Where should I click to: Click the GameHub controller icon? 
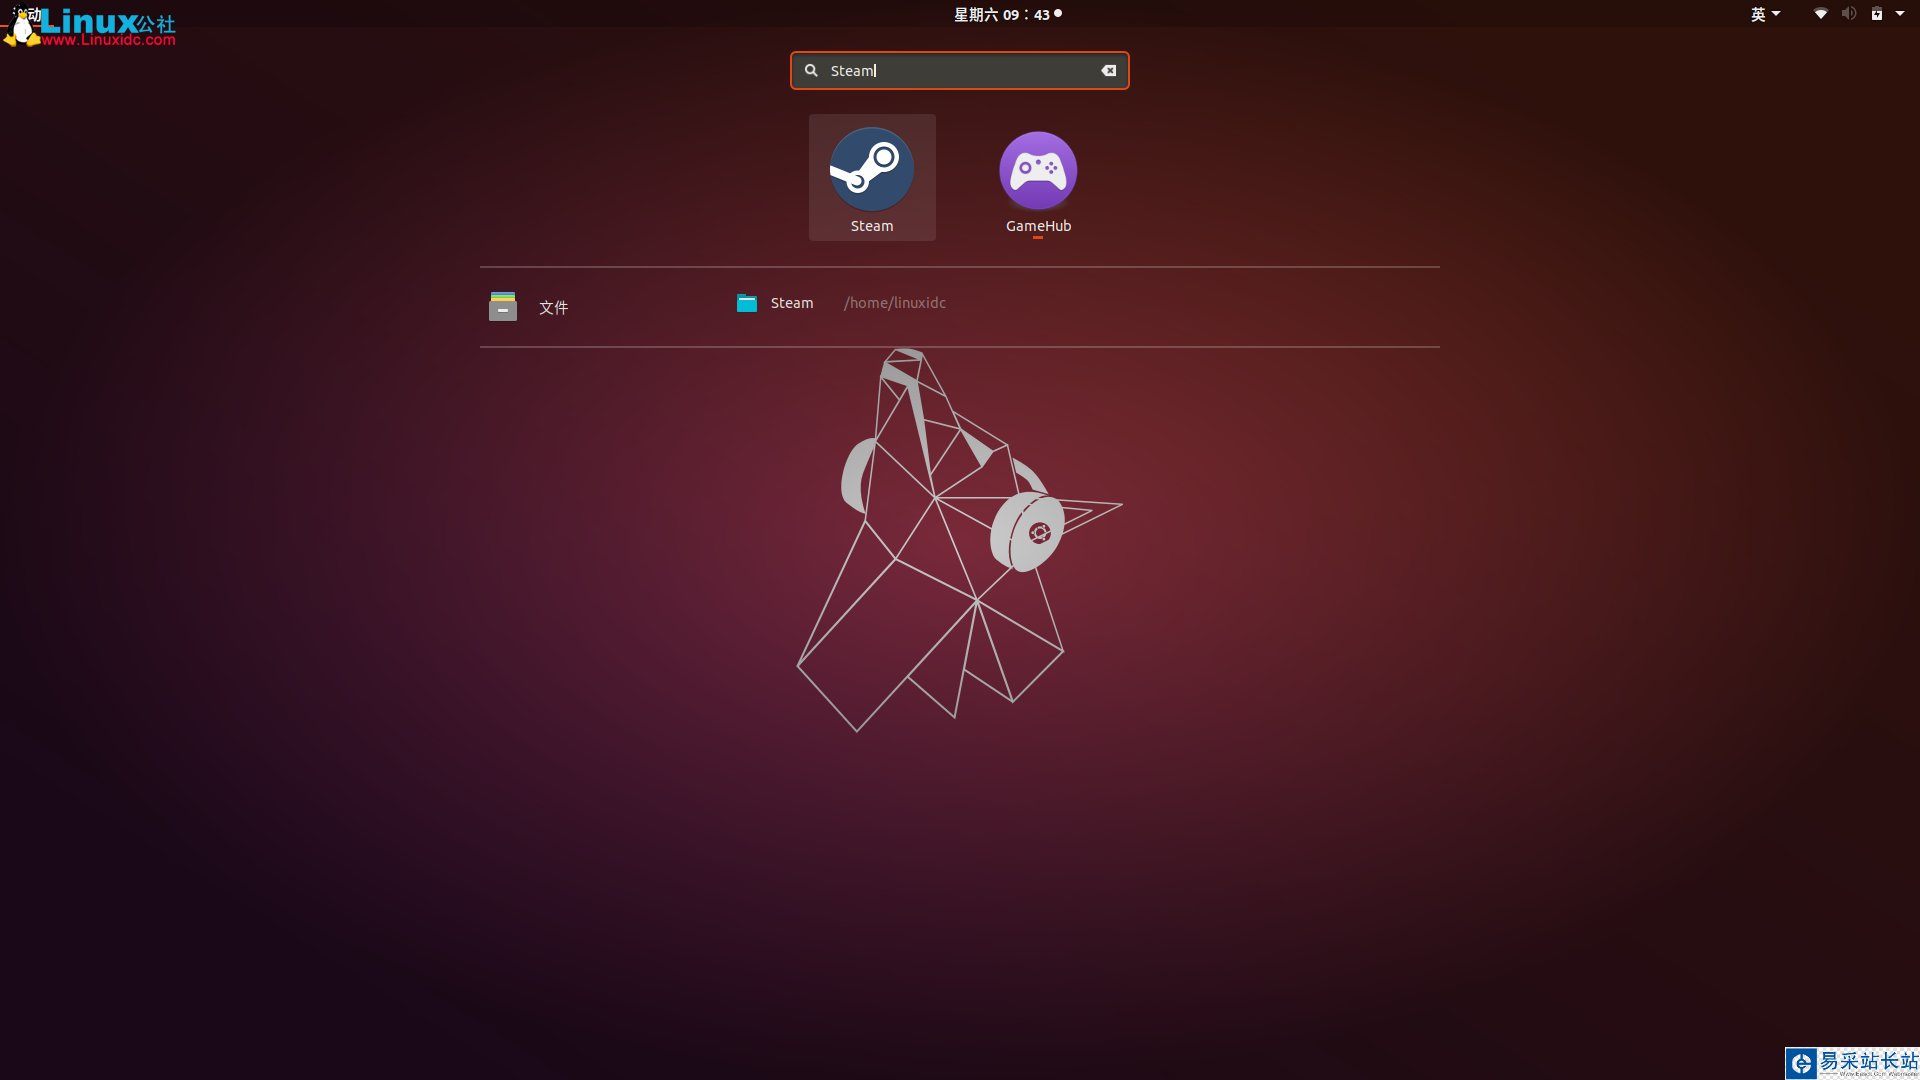point(1038,169)
